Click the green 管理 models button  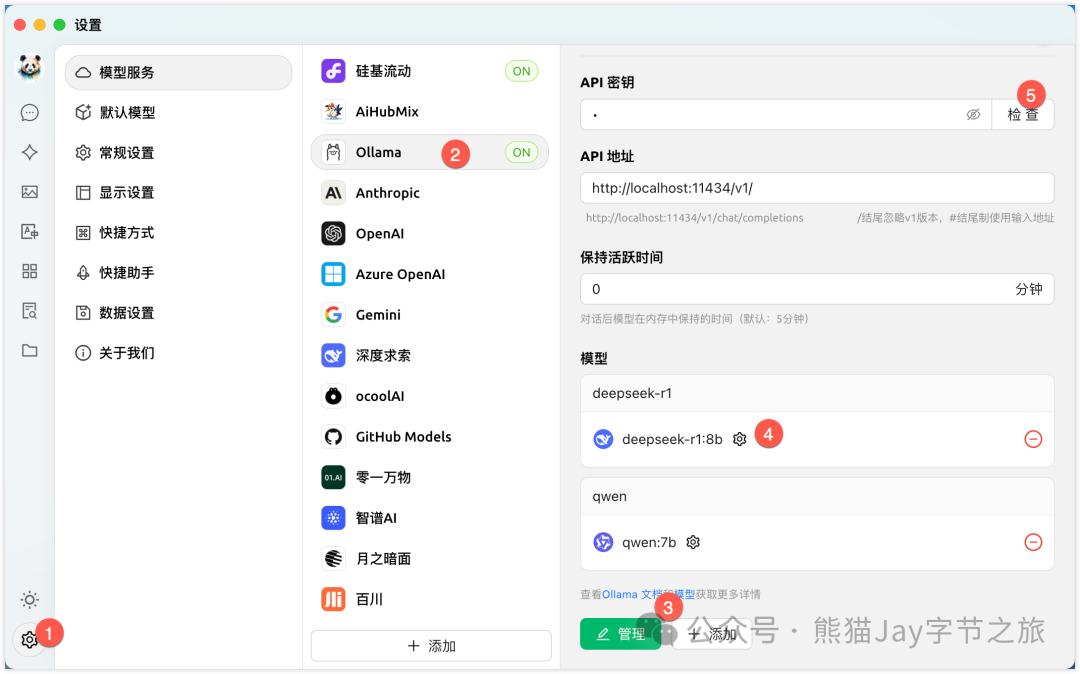click(x=620, y=634)
